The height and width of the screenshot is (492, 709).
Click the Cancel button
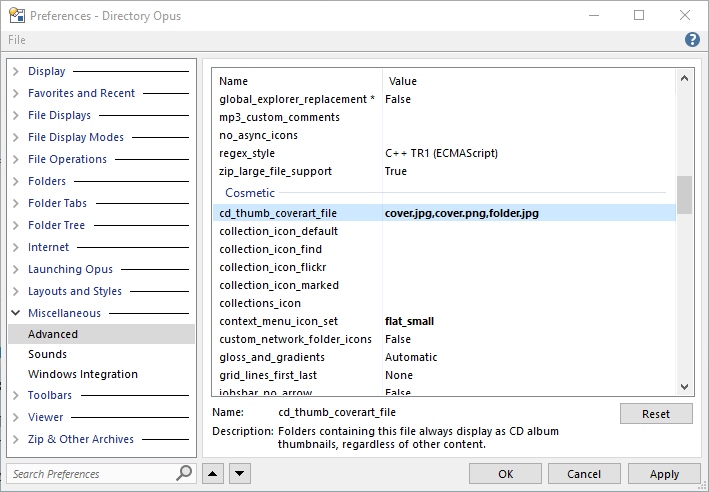point(584,473)
